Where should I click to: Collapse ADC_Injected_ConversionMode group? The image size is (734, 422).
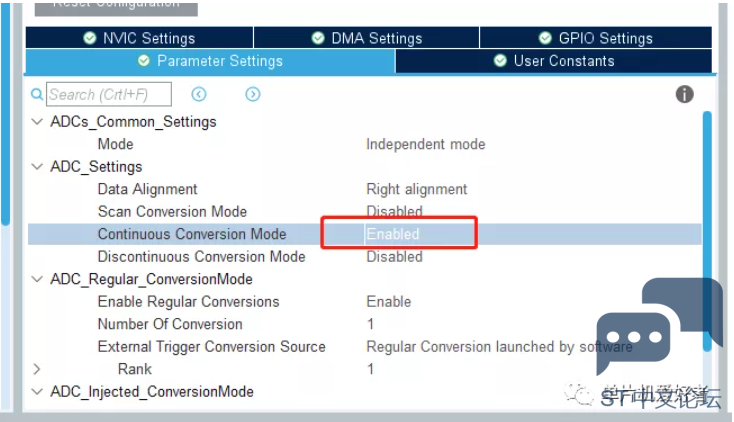point(37,392)
